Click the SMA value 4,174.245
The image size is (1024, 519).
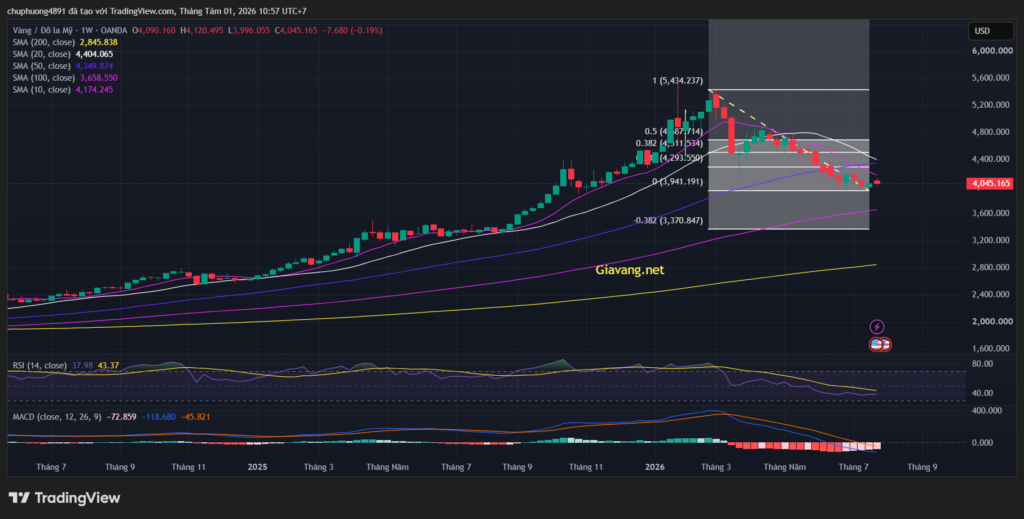pyautogui.click(x=94, y=89)
